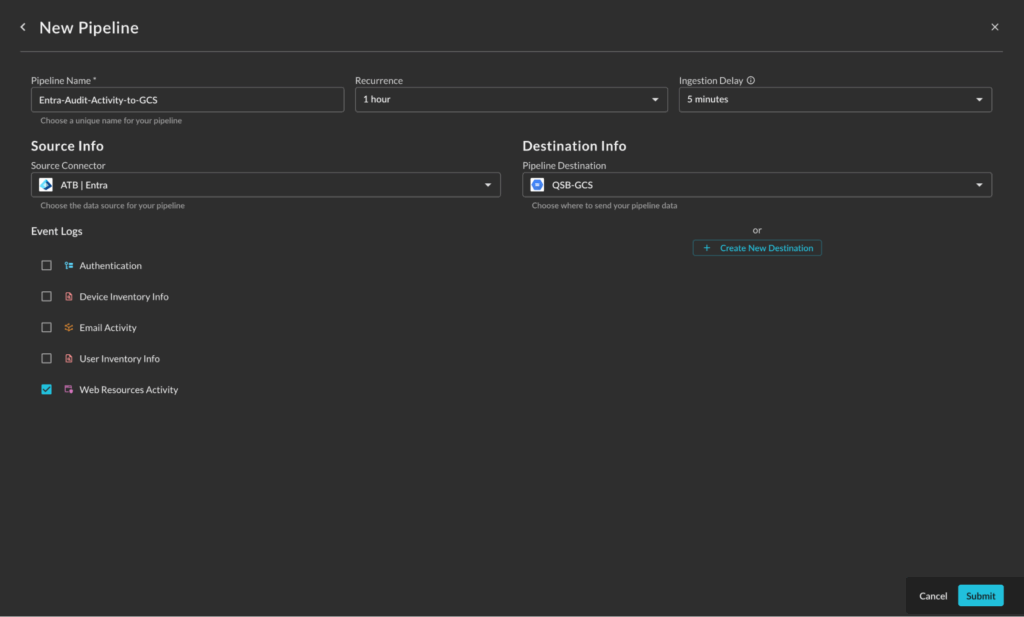Submit the new pipeline
This screenshot has width=1024, height=617.
pos(980,596)
